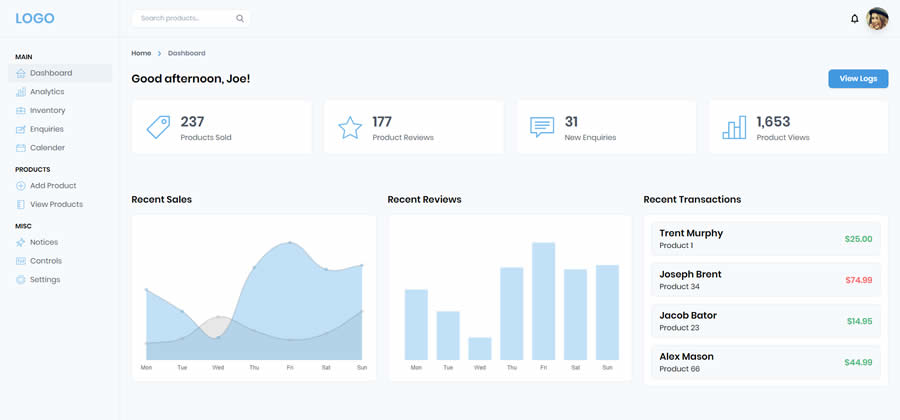Click the Products Sold tag icon

point(158,127)
